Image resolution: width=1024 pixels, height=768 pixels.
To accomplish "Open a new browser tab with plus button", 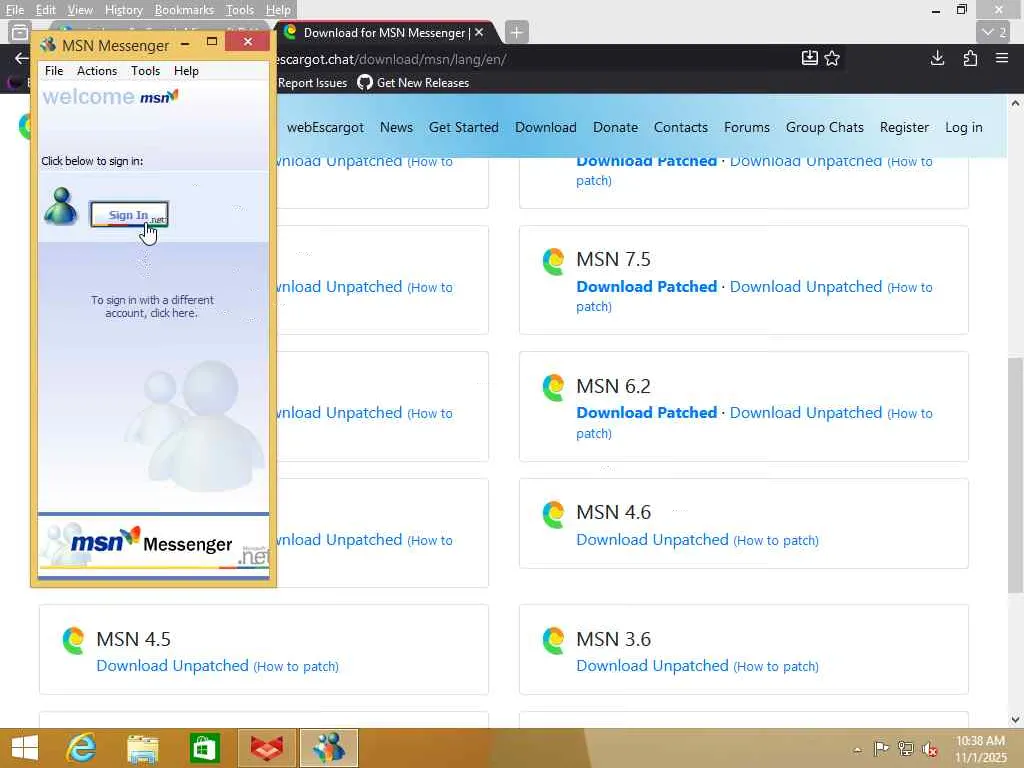I will (516, 32).
